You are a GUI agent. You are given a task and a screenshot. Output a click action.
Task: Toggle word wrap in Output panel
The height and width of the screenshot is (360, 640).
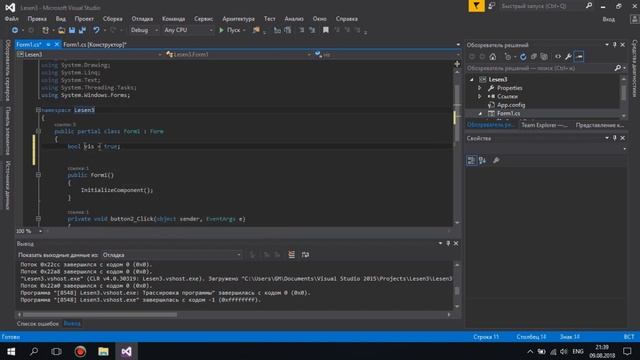[x=305, y=255]
